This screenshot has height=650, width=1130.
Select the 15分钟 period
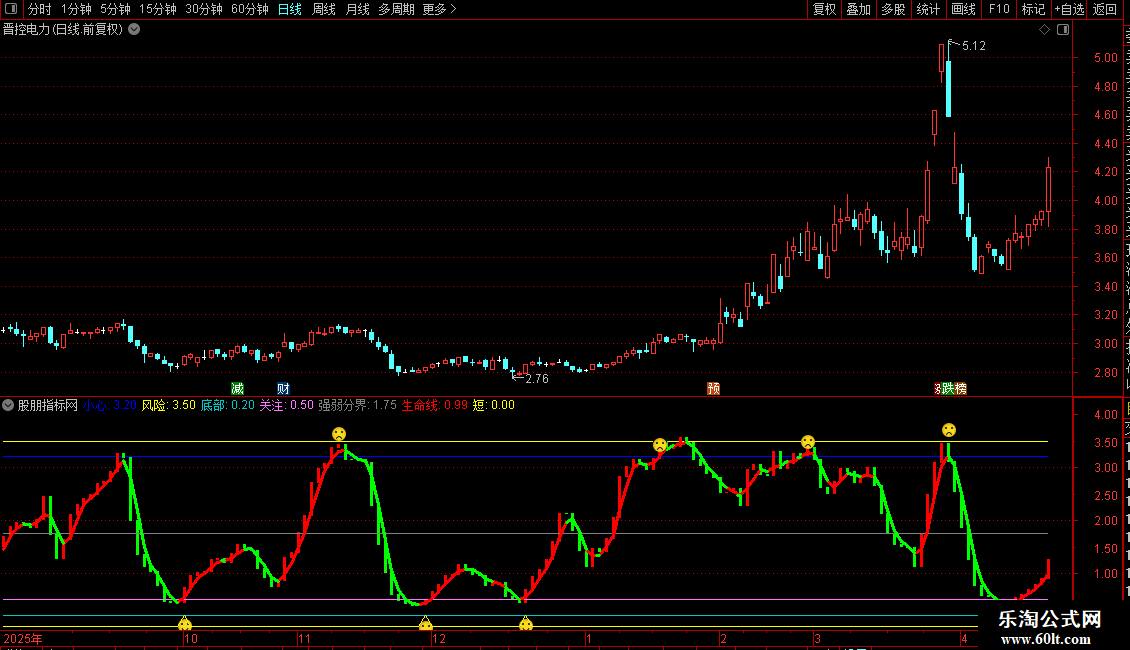coord(158,9)
